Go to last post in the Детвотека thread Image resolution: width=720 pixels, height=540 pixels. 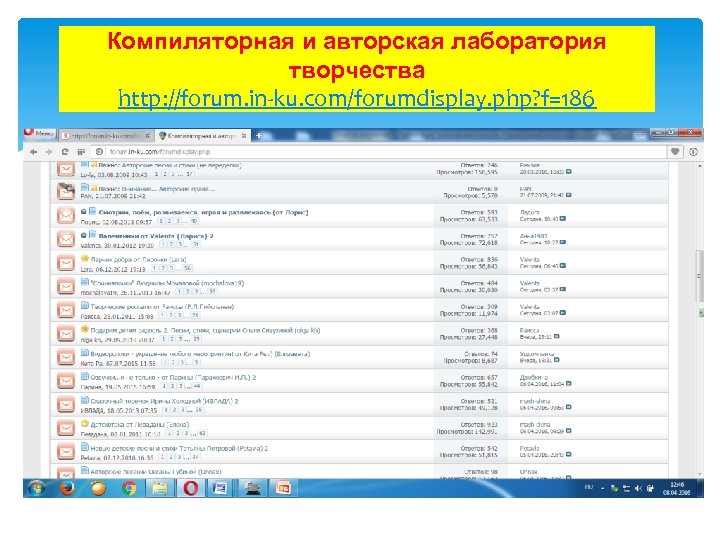coord(568,431)
